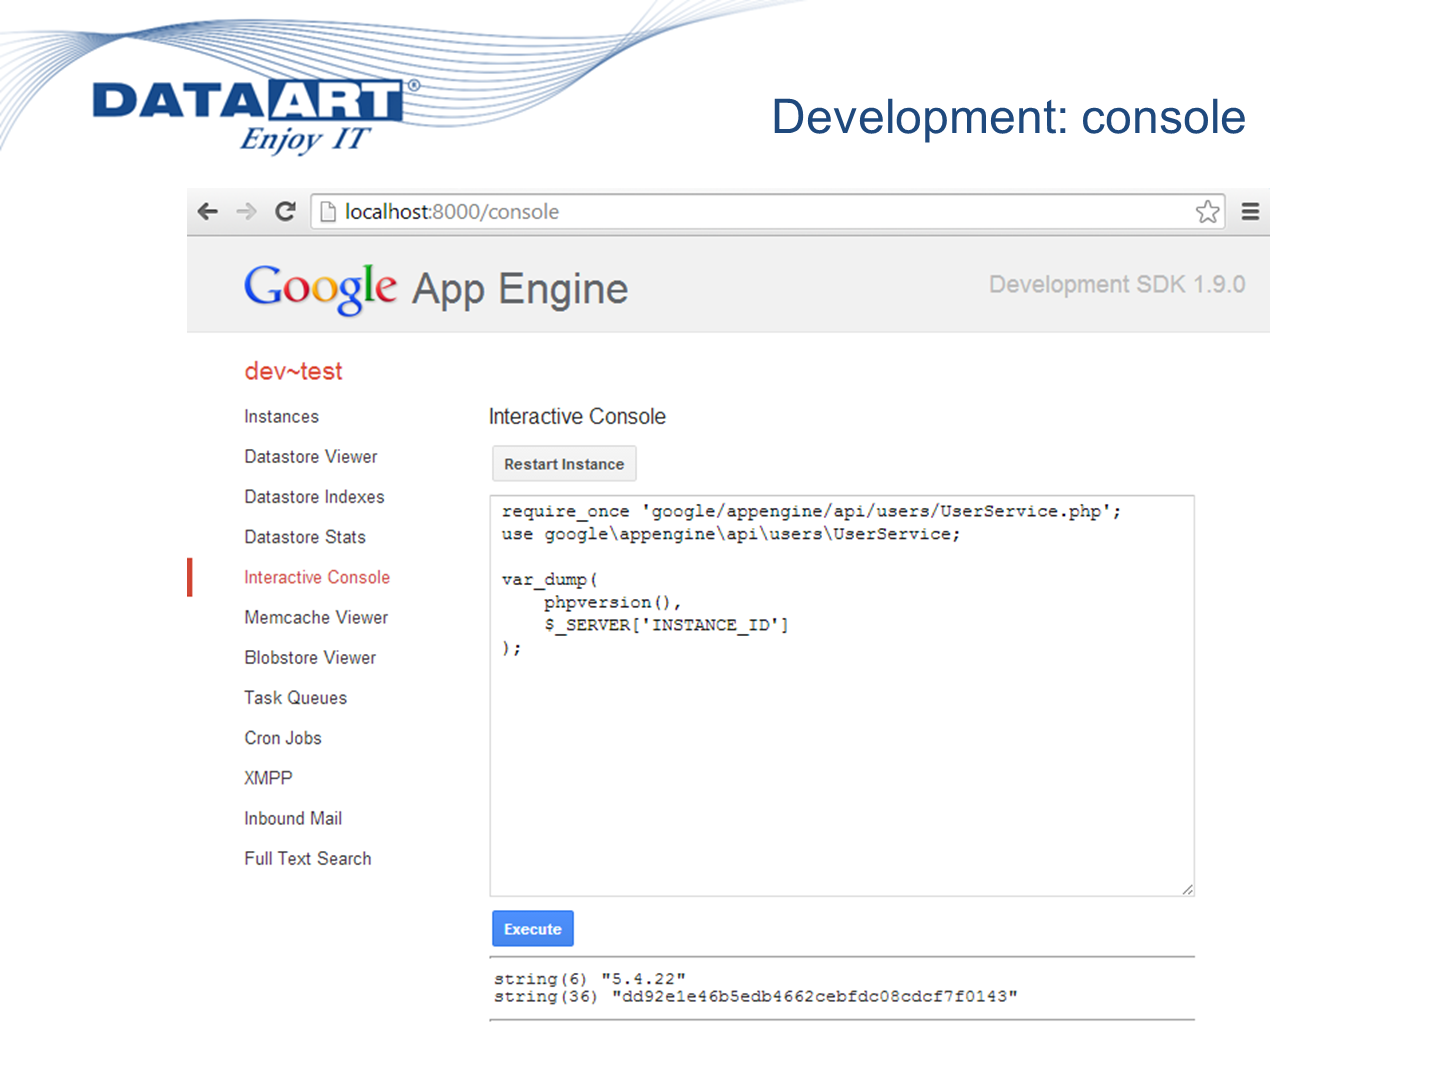
Task: Go to Task Queues
Action: (x=295, y=698)
